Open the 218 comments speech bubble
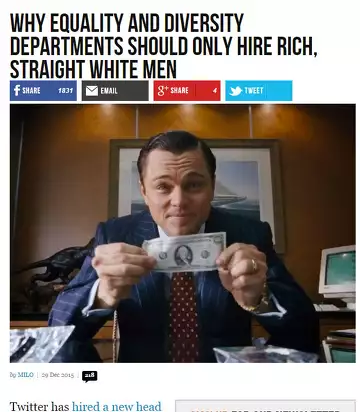This screenshot has width=360, height=412. (x=89, y=376)
